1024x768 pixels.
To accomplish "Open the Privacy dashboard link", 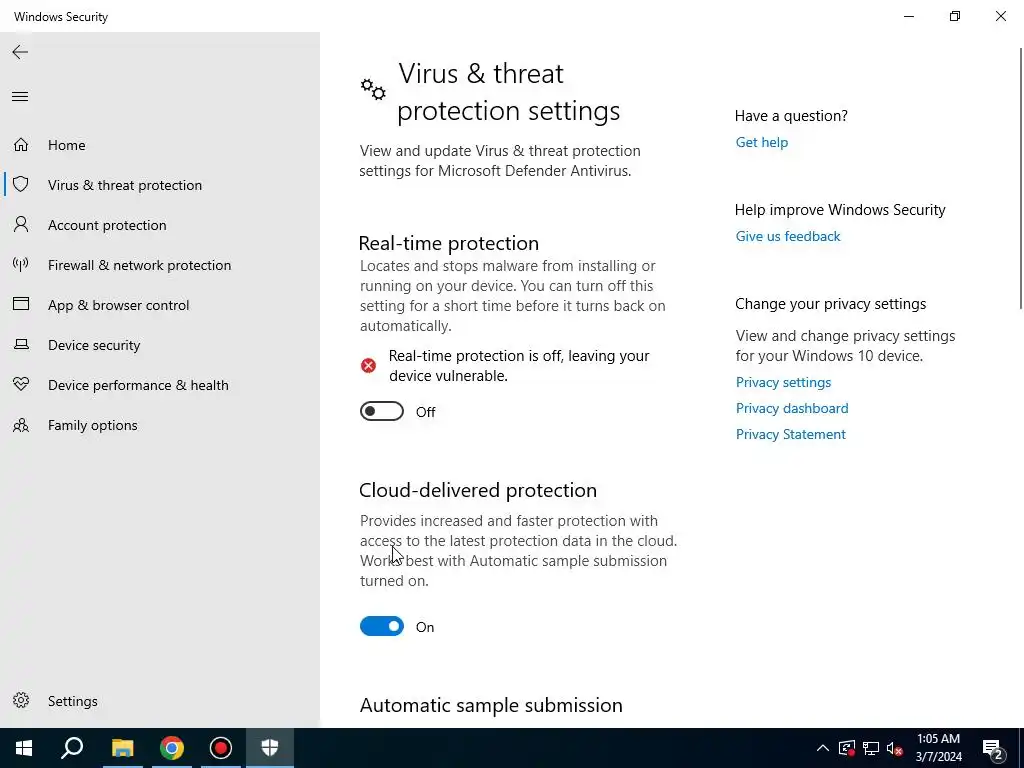I will (x=792, y=408).
